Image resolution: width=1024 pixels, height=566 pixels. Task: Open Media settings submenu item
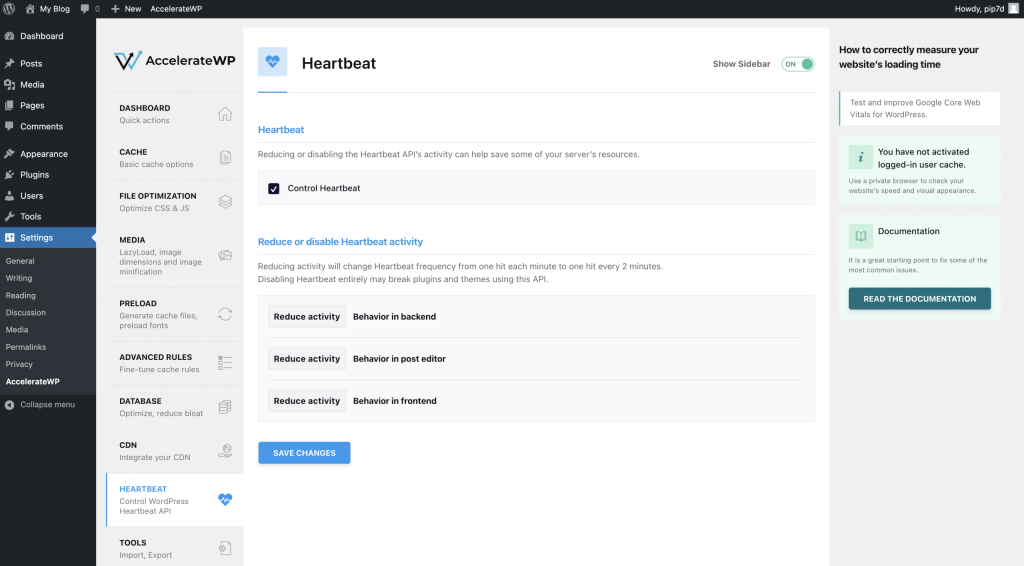[x=17, y=330]
